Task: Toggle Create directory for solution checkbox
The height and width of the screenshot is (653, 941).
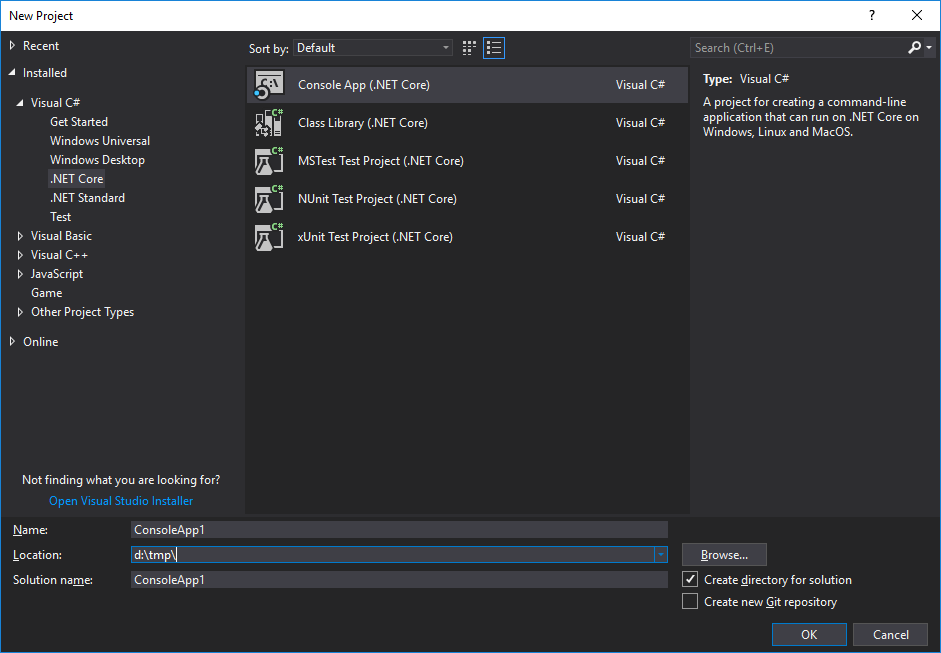Action: click(690, 579)
